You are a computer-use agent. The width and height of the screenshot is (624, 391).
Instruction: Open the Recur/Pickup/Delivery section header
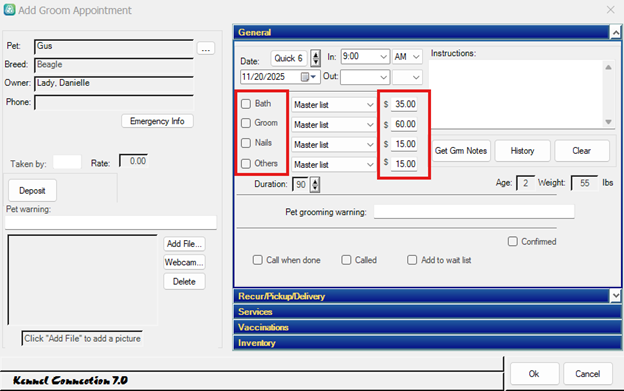pyautogui.click(x=422, y=296)
